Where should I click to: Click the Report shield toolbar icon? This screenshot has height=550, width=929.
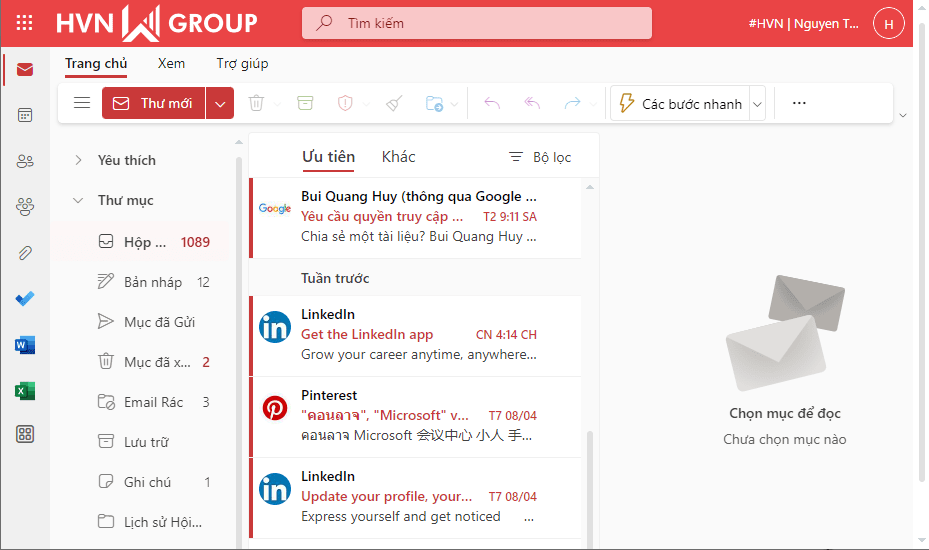coord(345,103)
